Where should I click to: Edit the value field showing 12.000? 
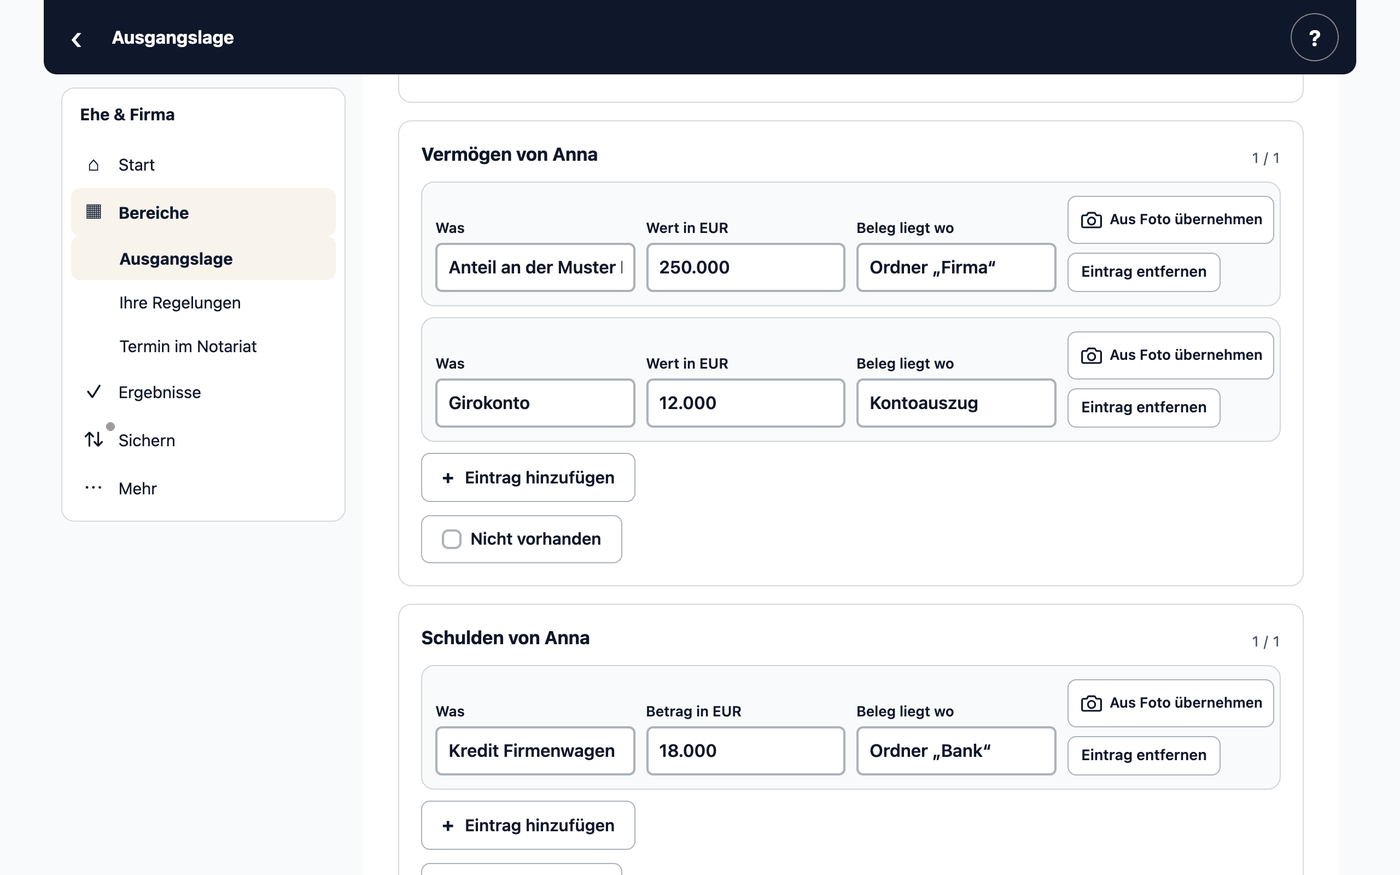(x=746, y=403)
